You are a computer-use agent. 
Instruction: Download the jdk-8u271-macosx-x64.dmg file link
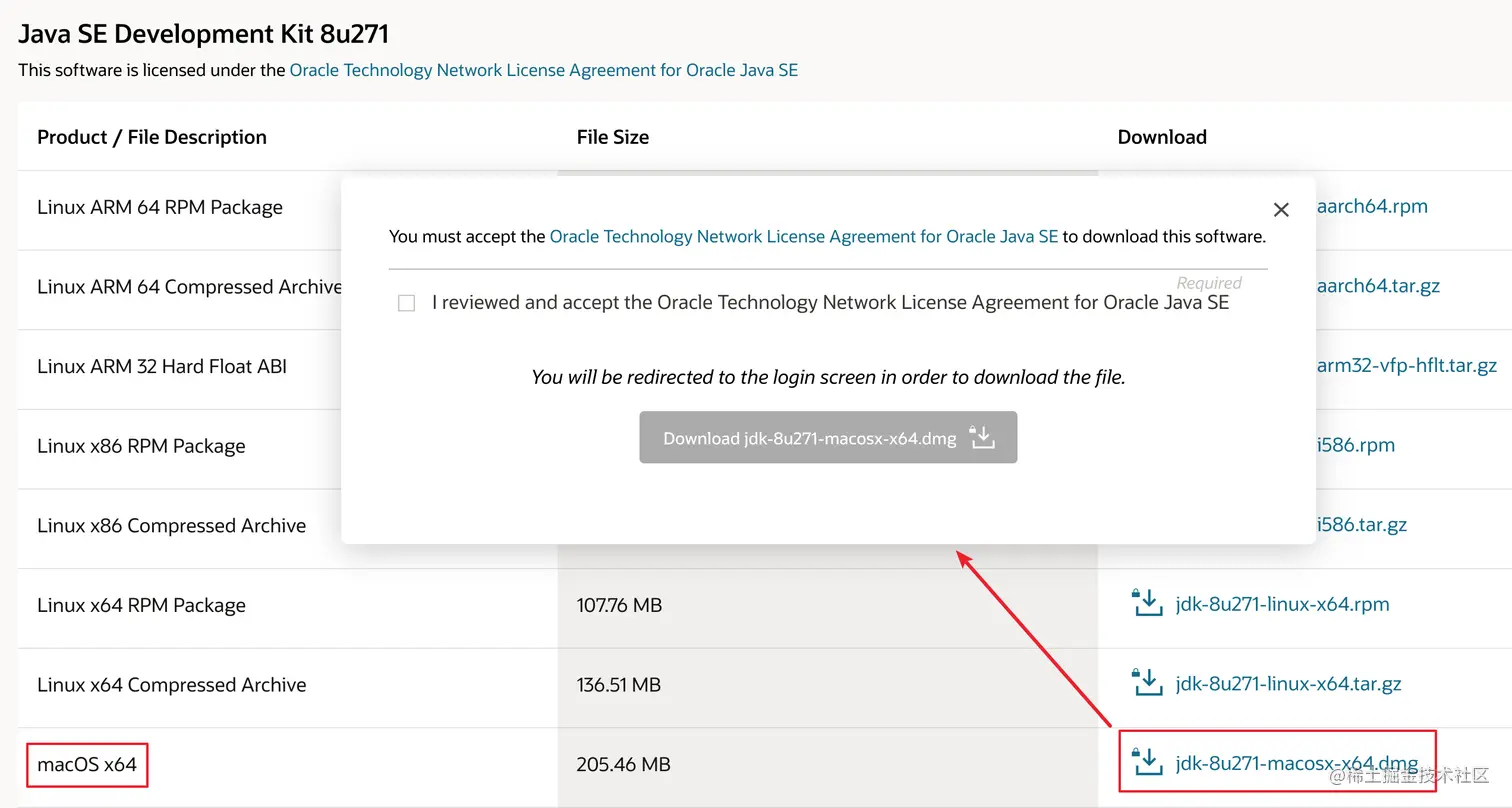(x=1297, y=764)
